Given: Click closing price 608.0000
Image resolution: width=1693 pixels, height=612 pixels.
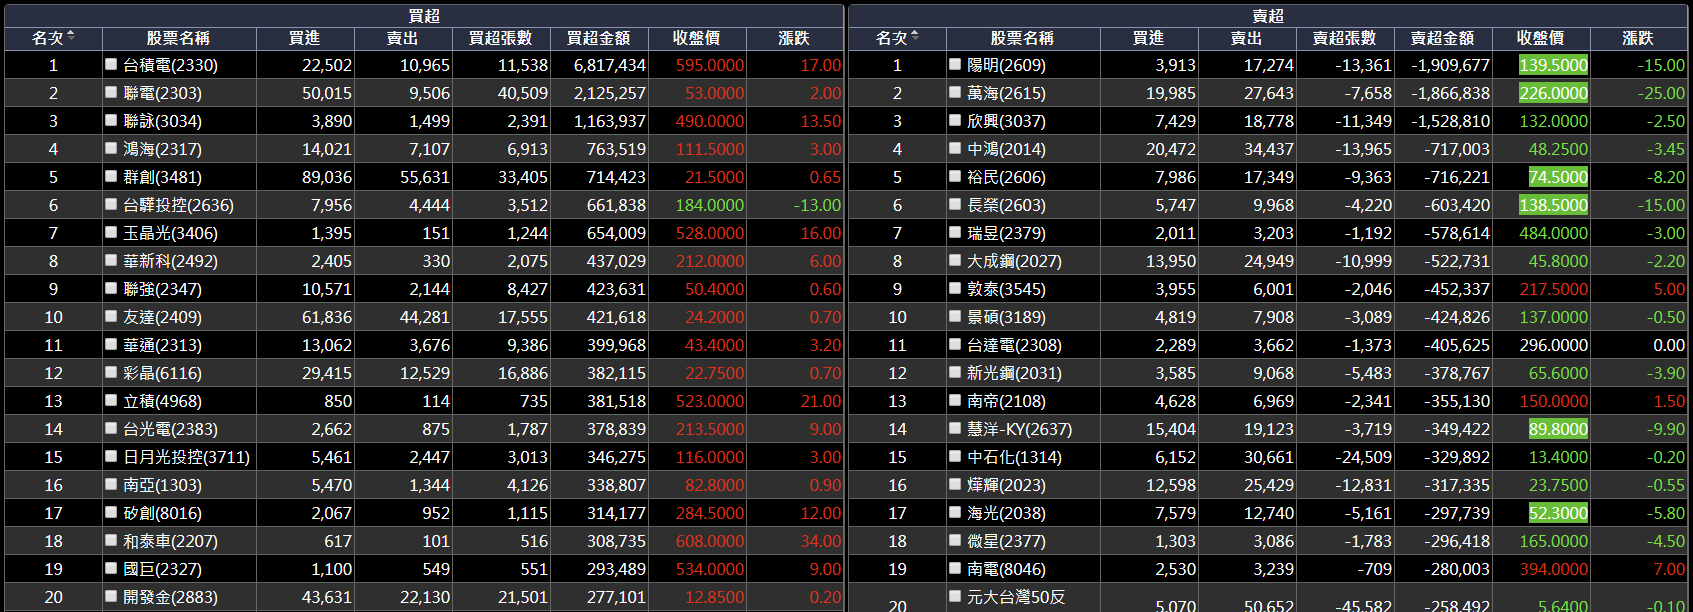Looking at the screenshot, I should tap(710, 541).
